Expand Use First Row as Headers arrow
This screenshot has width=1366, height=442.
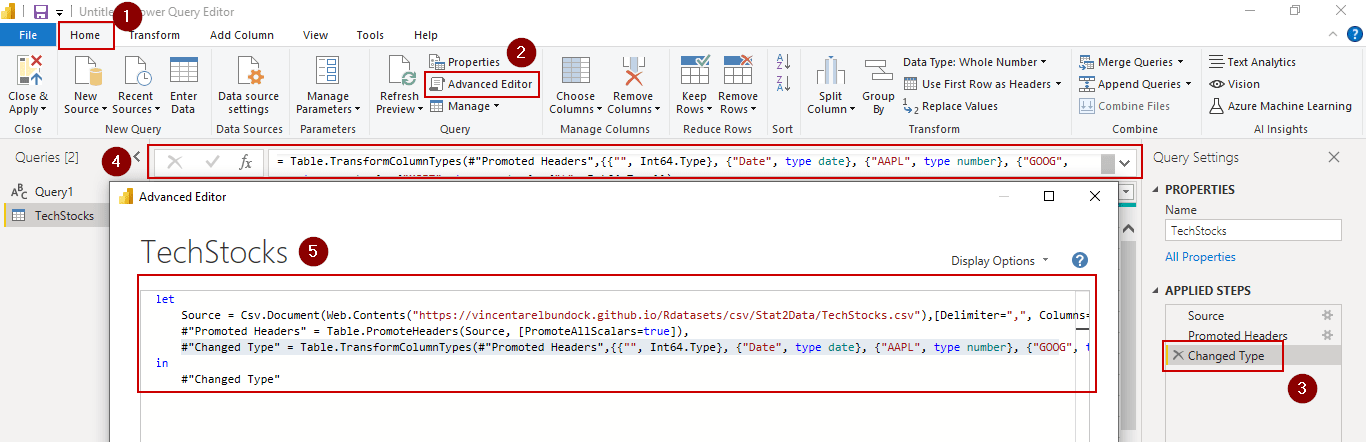tap(1057, 84)
